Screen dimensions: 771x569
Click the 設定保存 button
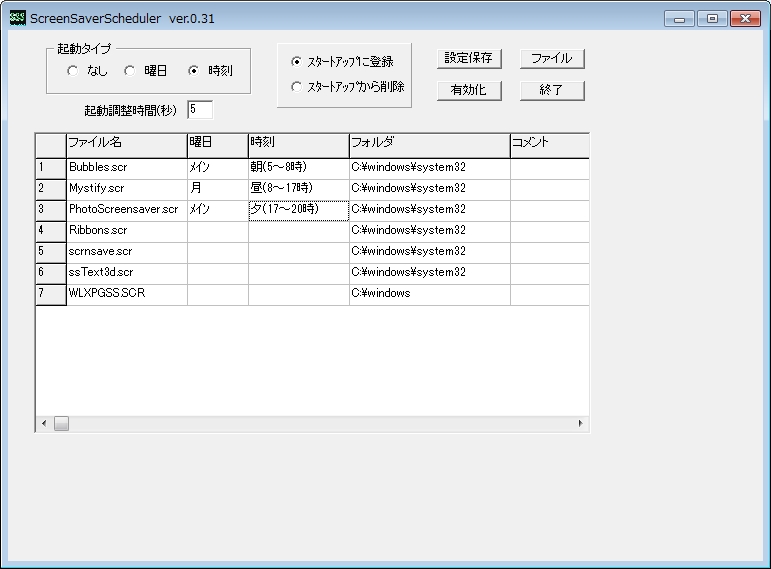click(469, 59)
